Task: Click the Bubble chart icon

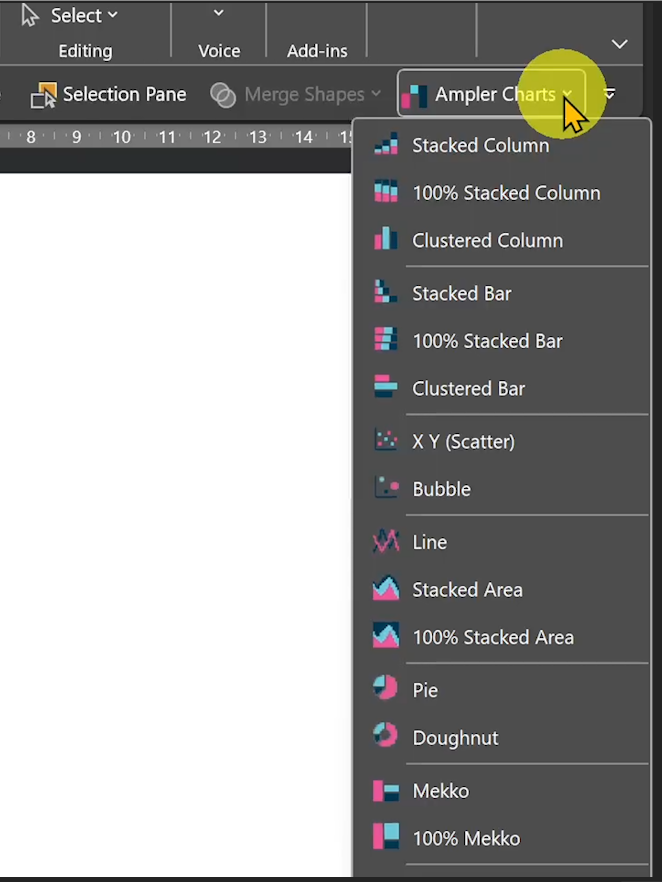Action: [386, 488]
